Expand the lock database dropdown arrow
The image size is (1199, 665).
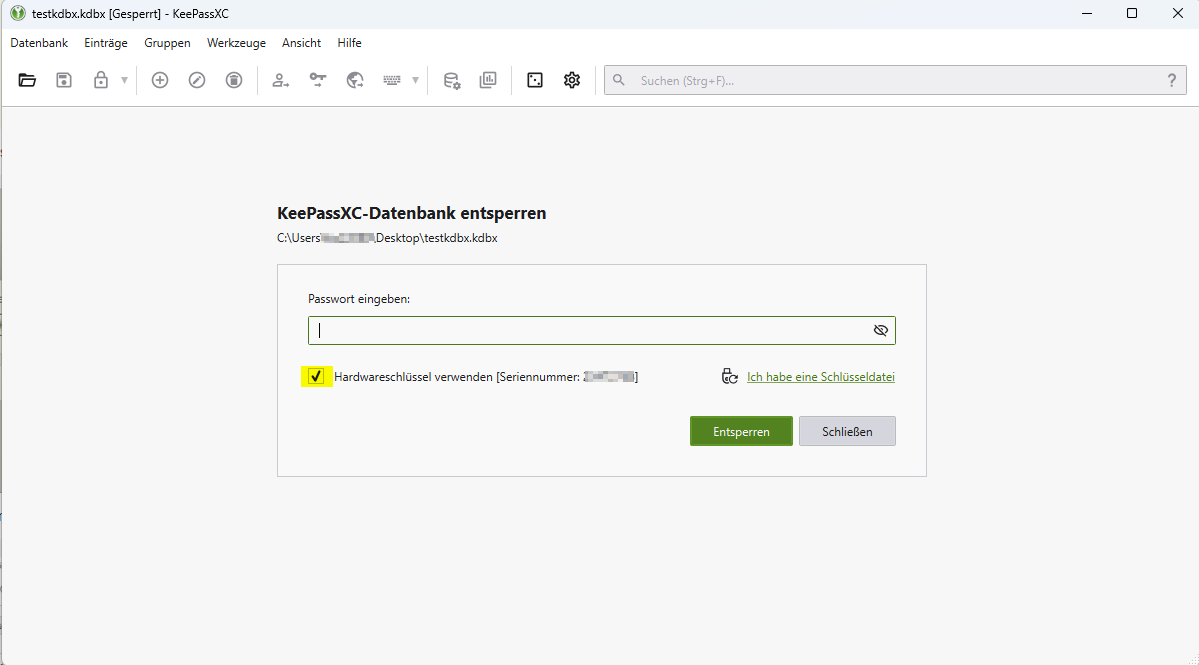click(x=124, y=80)
